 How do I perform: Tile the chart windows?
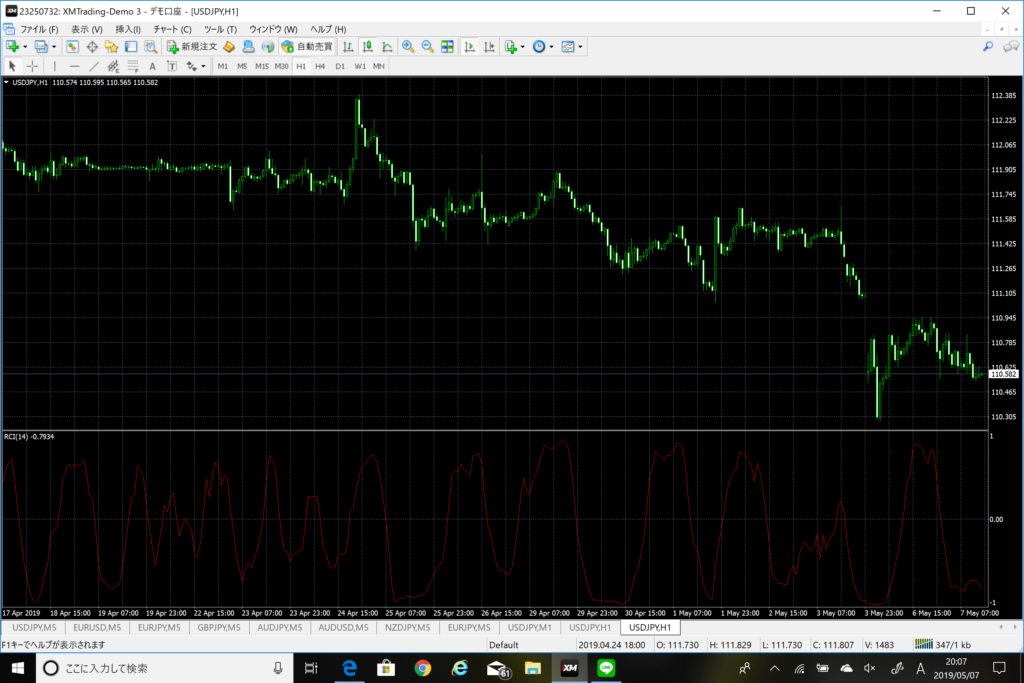click(447, 46)
